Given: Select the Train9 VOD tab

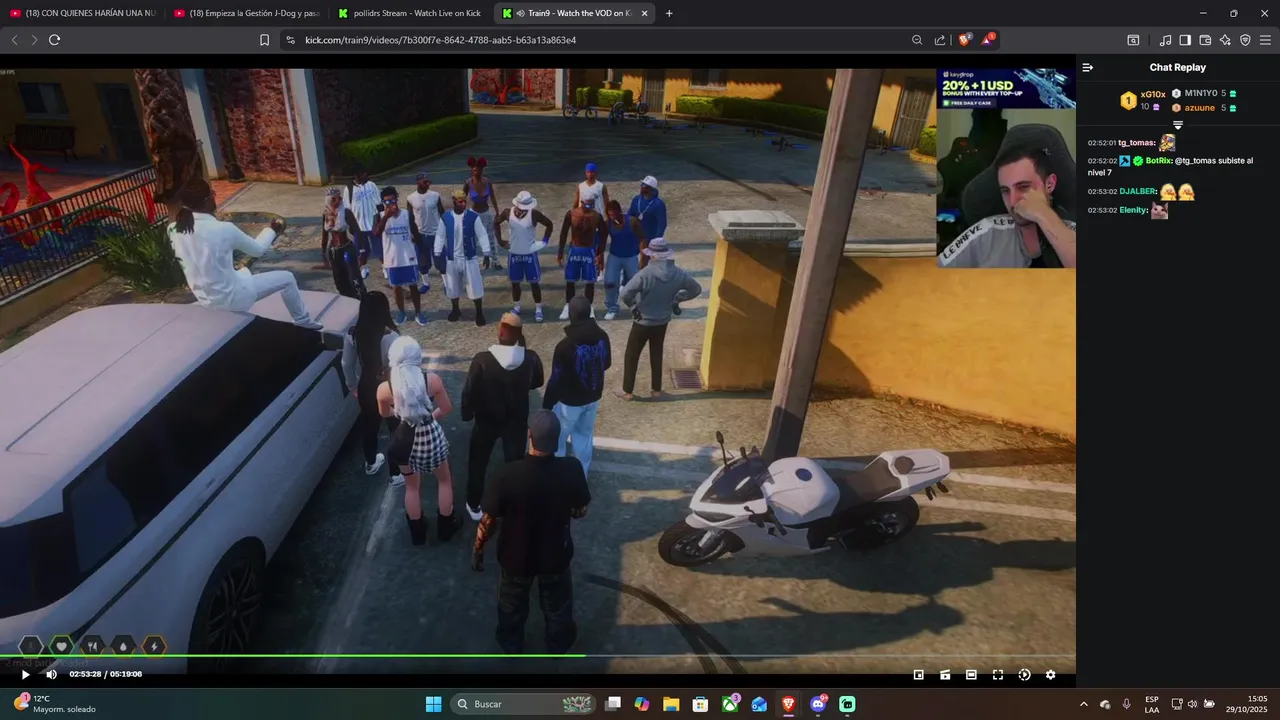Looking at the screenshot, I should [572, 13].
